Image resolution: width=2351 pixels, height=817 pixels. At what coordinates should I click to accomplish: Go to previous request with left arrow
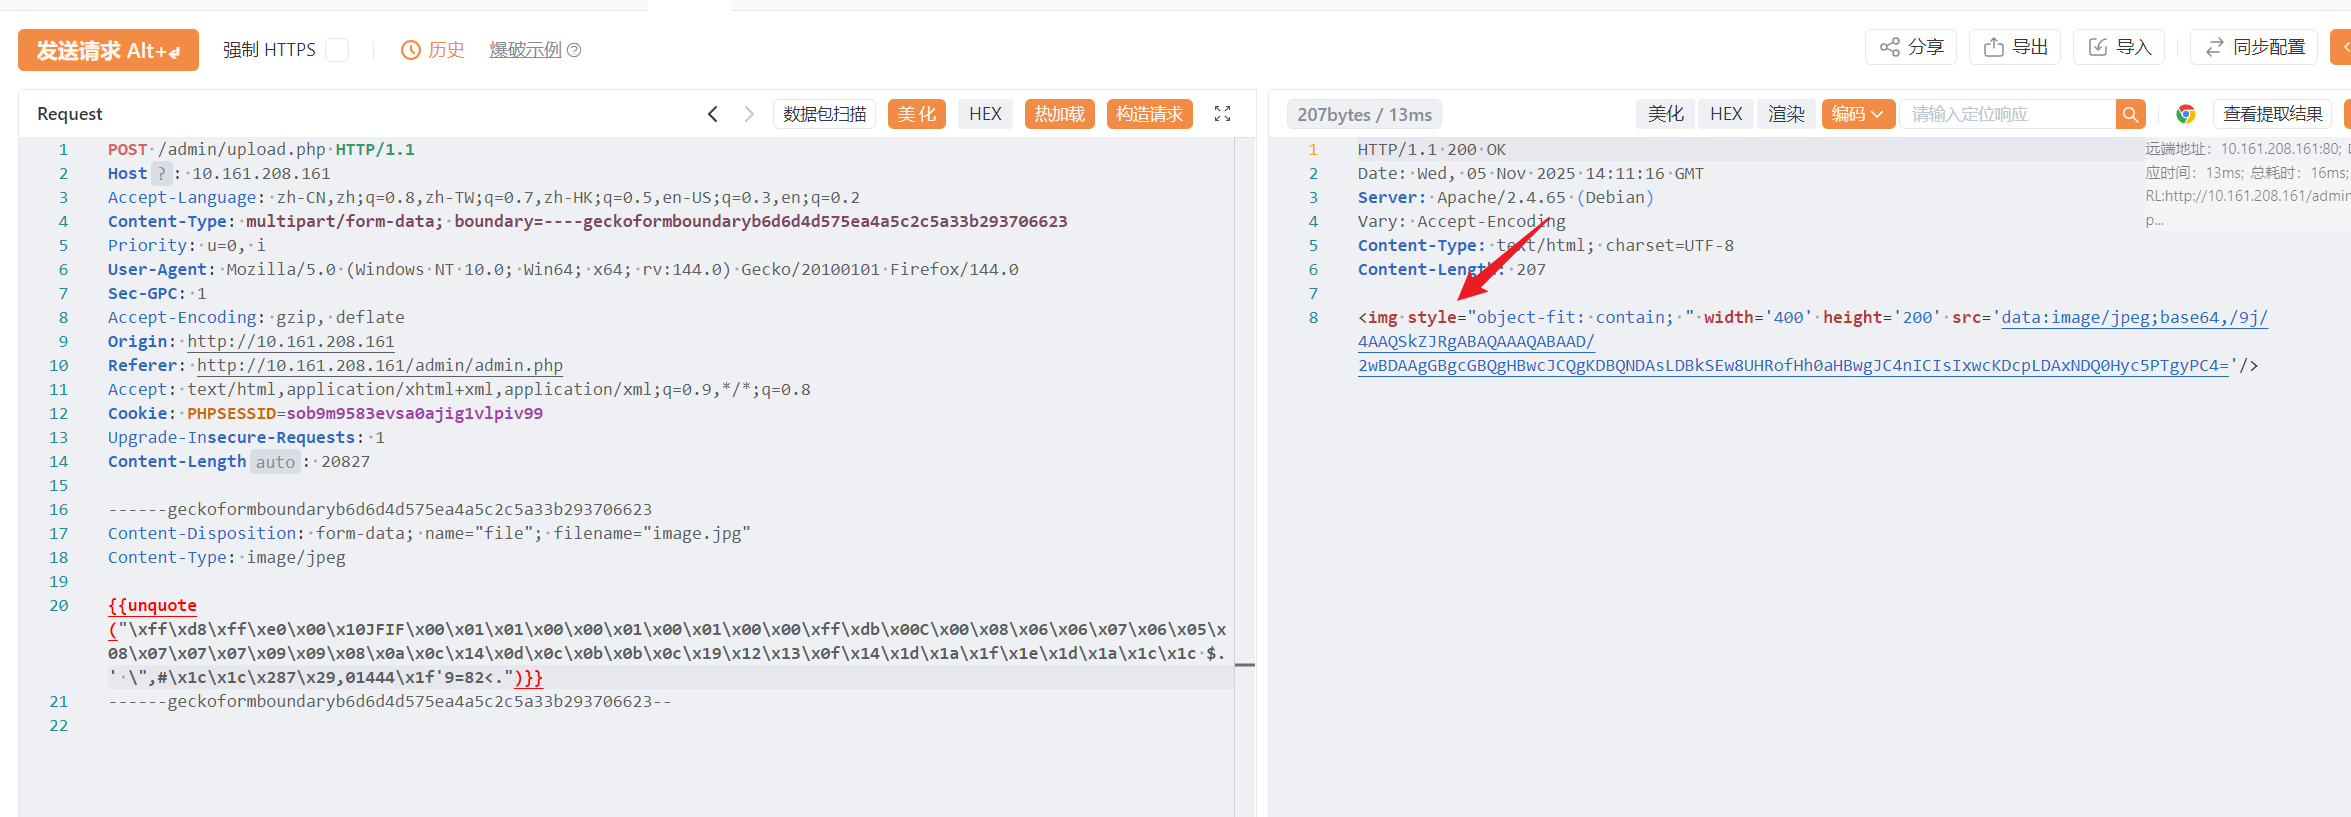(x=713, y=114)
